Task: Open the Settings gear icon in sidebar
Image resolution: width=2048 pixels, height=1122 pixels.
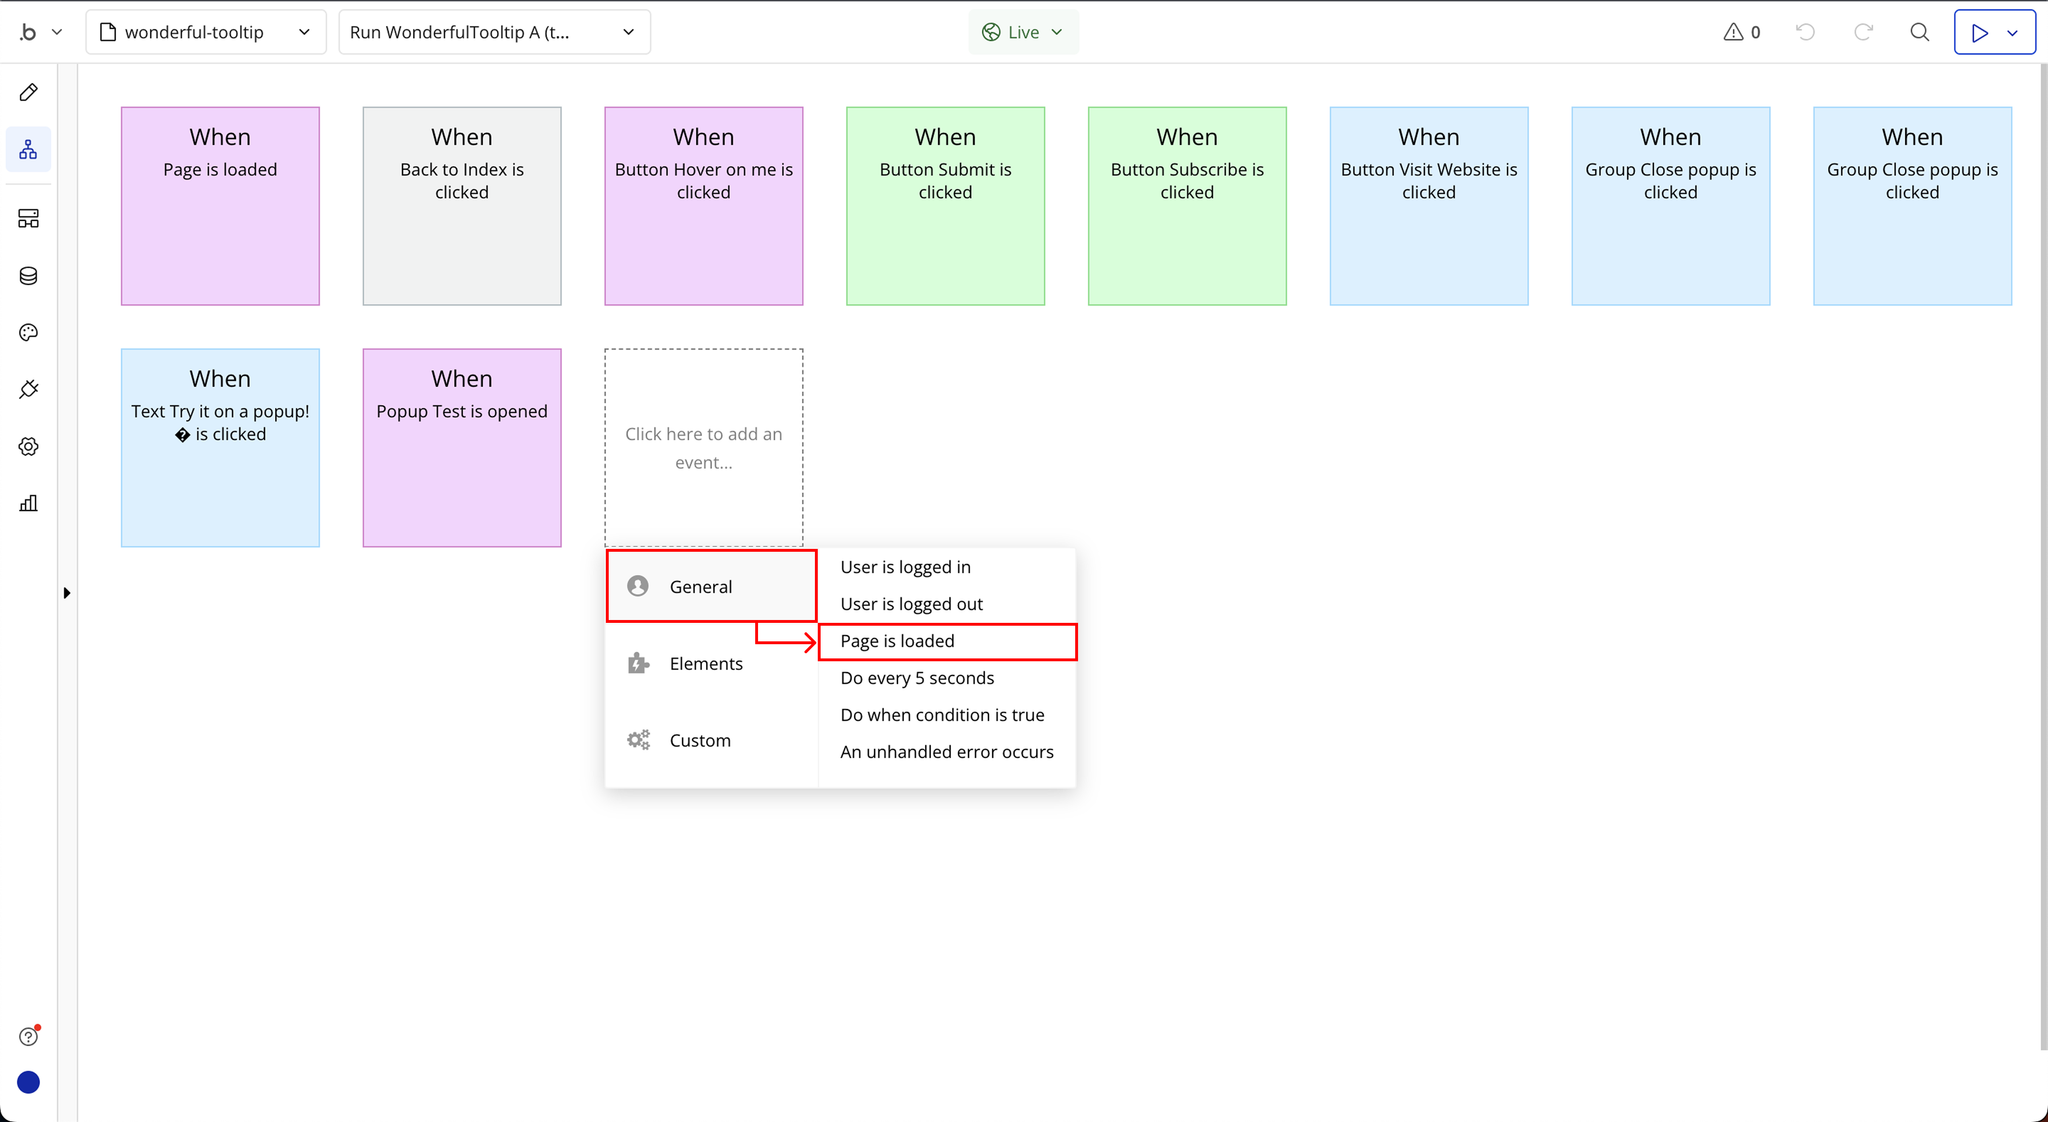Action: (x=28, y=446)
